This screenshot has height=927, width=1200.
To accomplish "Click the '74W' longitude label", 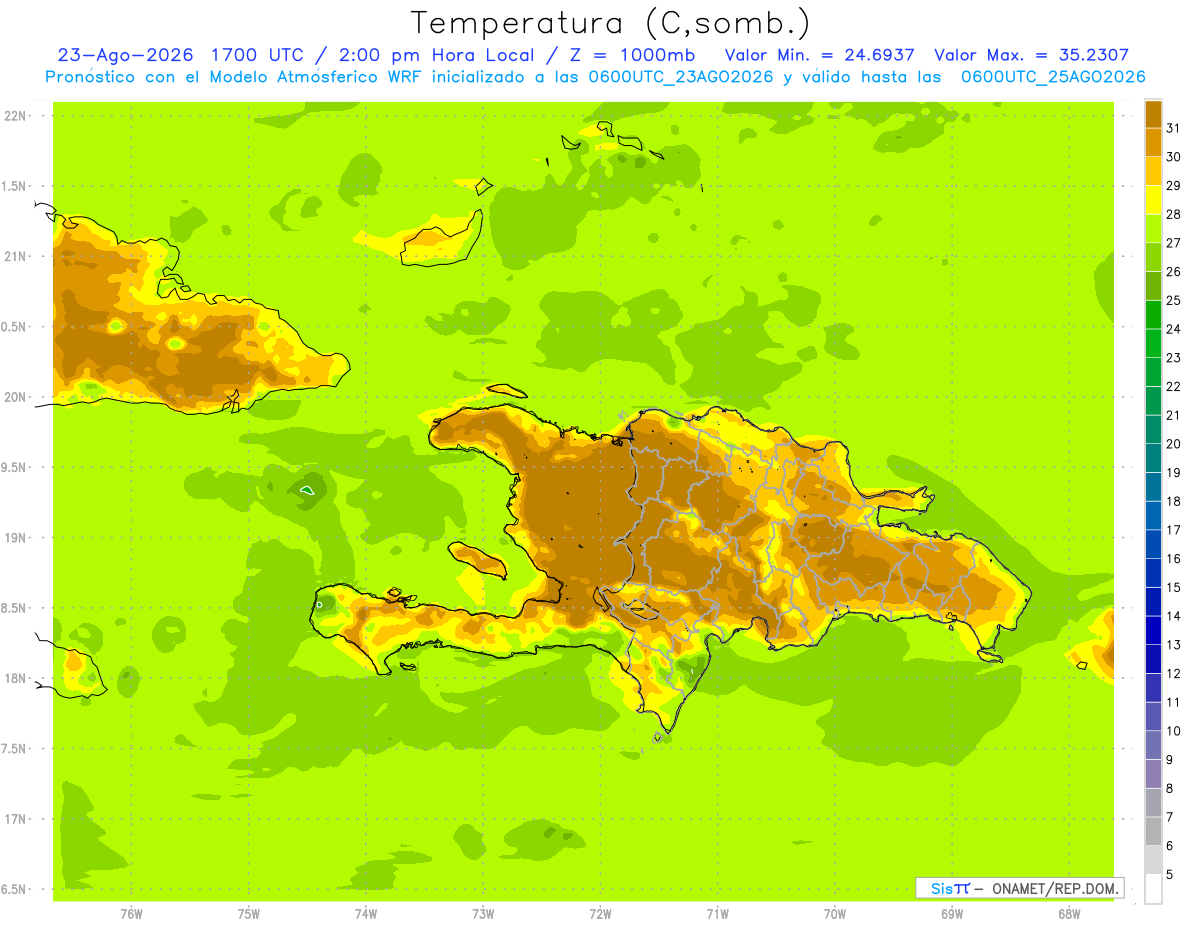I will click(365, 913).
